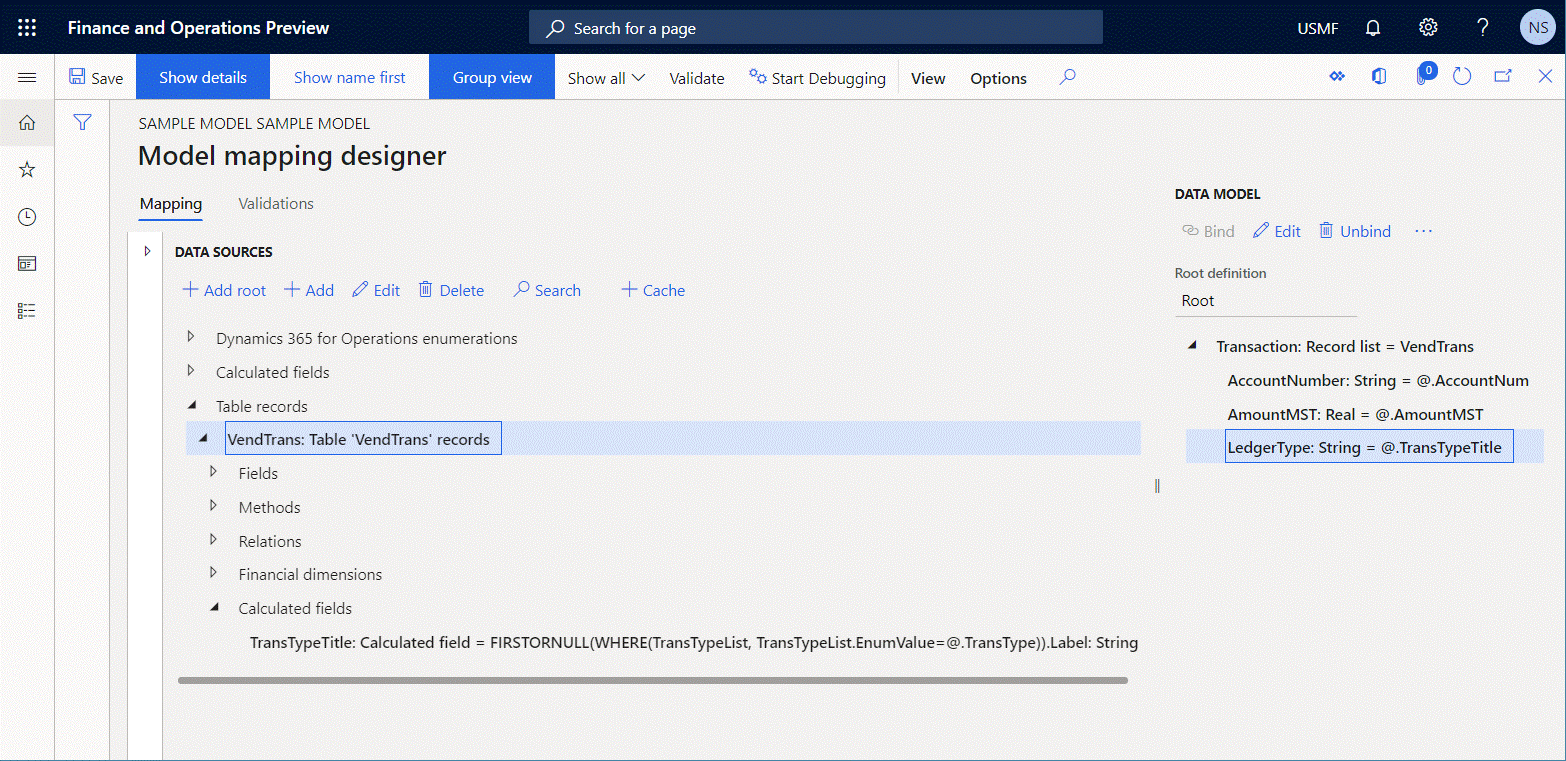Click Unbind in the Data Model panel
This screenshot has width=1566, height=761.
(1354, 231)
